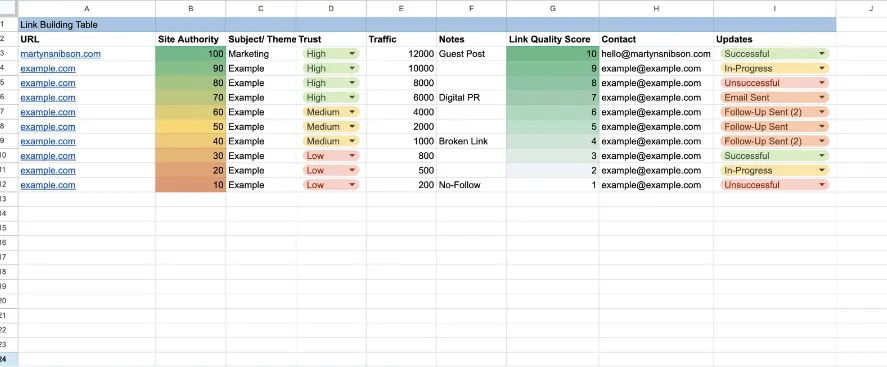This screenshot has width=887, height=367.
Task: Select the Contact header cell
Action: coord(656,39)
